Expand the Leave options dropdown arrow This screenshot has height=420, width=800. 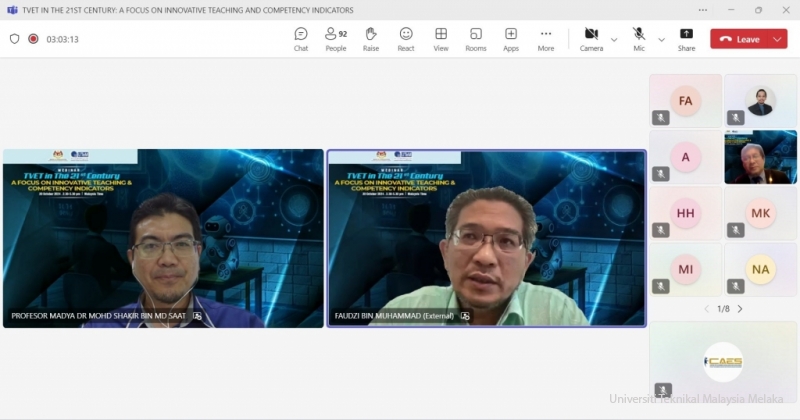779,39
